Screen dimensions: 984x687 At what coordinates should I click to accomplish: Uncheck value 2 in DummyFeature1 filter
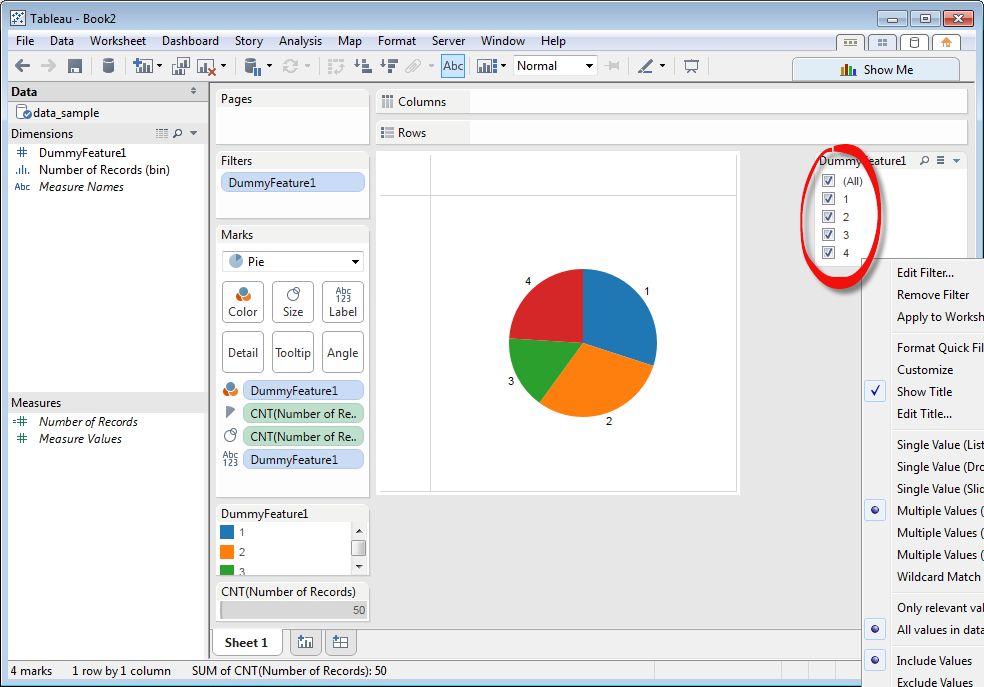pyautogui.click(x=828, y=217)
